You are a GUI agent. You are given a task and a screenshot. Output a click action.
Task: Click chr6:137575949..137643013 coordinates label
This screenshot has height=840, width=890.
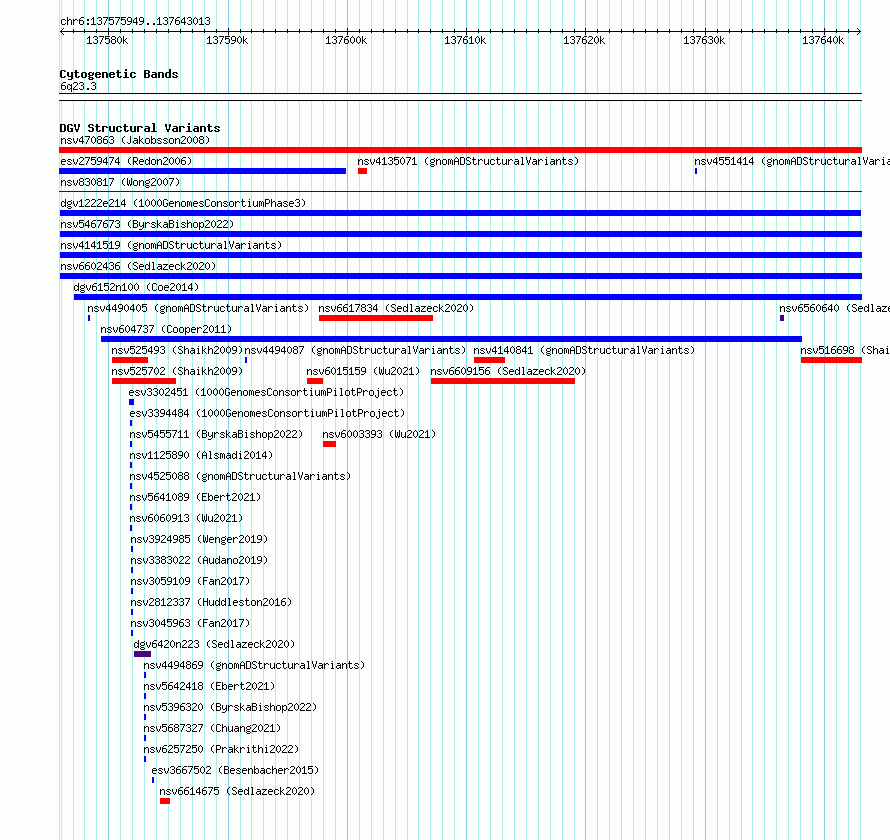click(135, 22)
